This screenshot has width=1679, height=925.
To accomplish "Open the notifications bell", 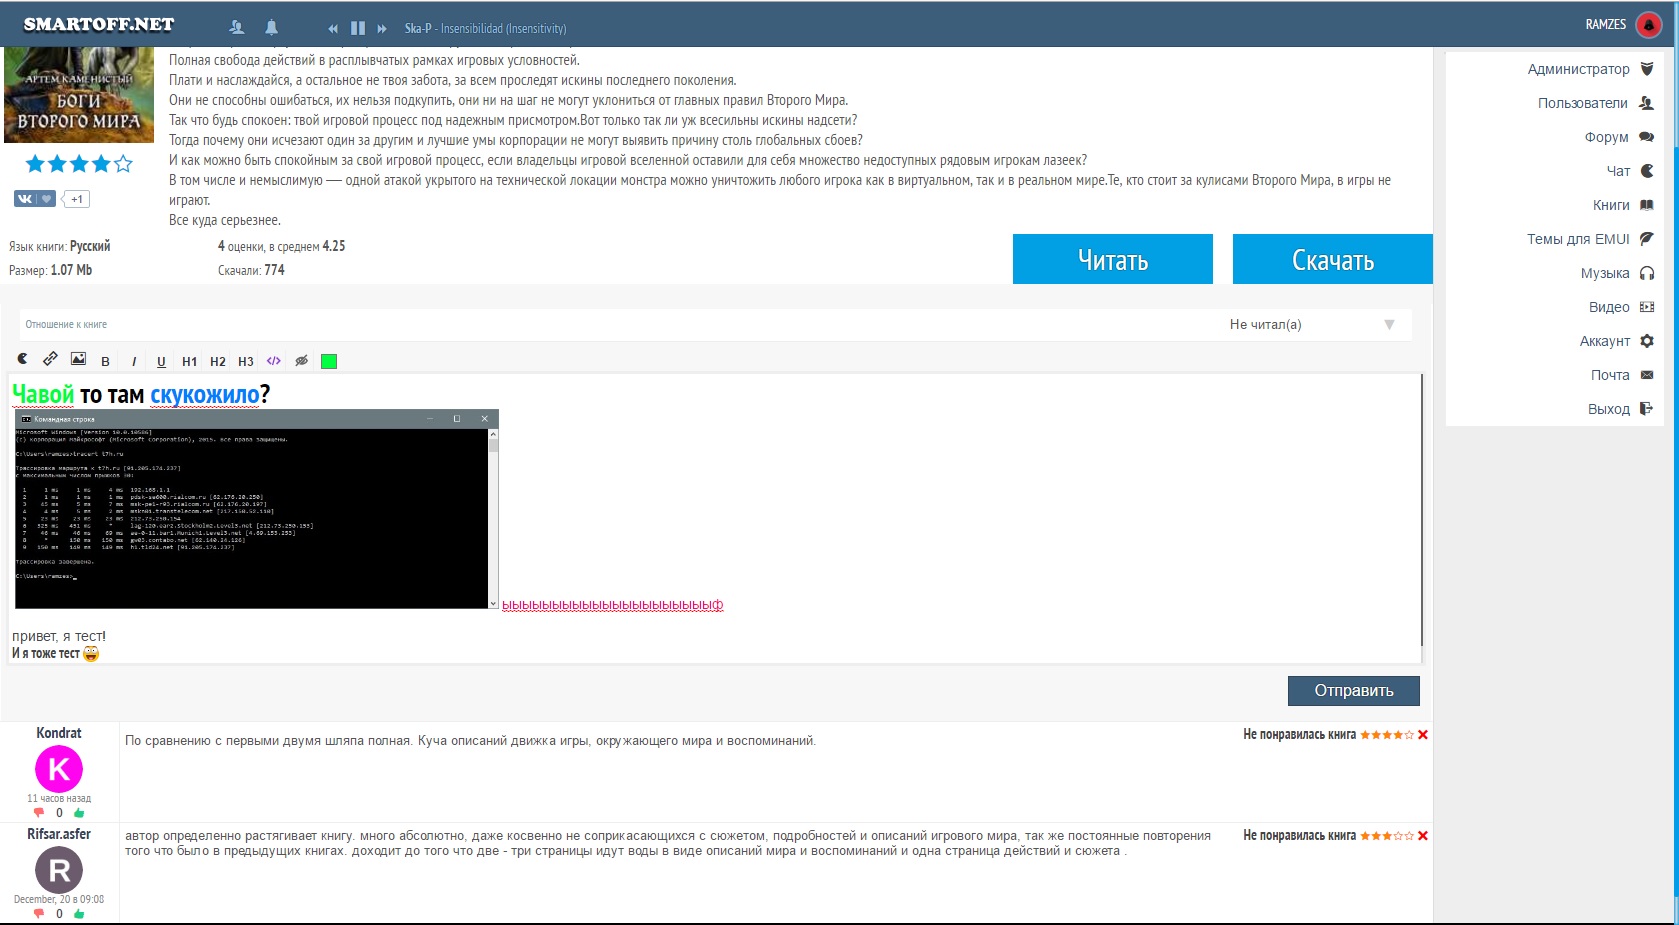I will point(271,28).
